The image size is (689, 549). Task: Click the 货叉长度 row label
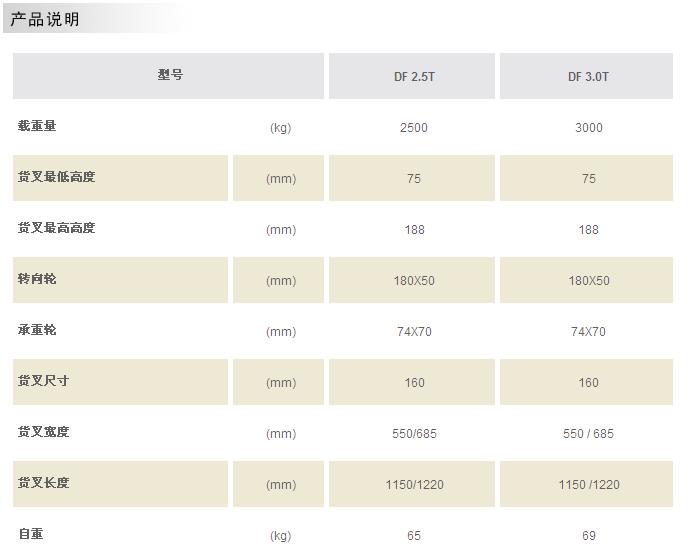[43, 483]
